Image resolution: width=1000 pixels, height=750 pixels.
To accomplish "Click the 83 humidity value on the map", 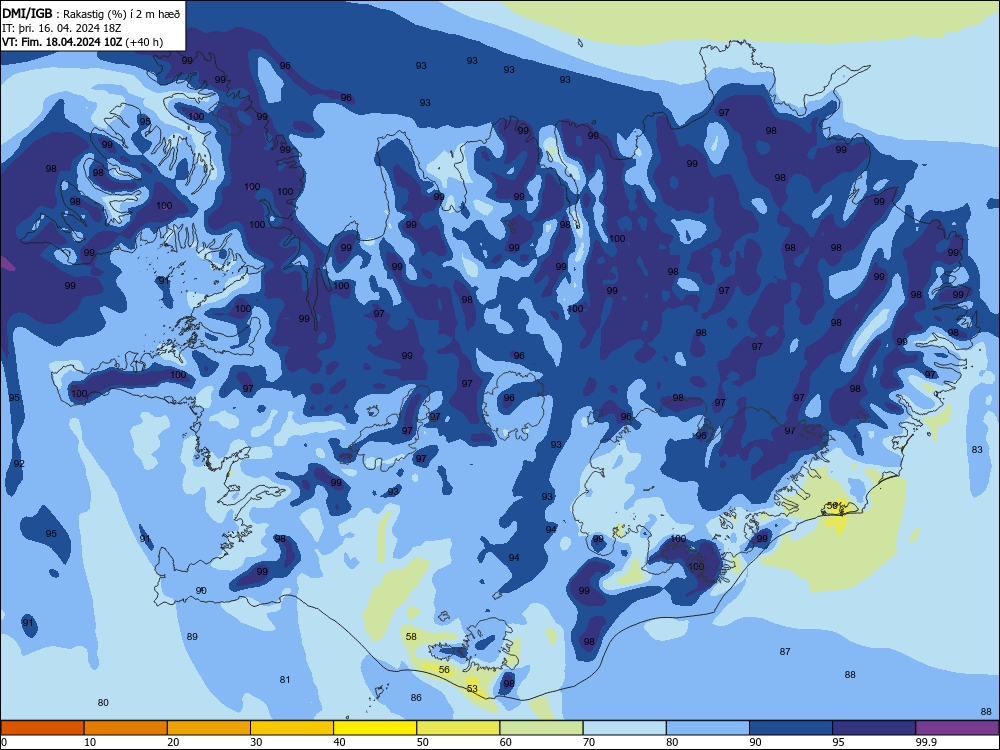I will click(x=977, y=450).
